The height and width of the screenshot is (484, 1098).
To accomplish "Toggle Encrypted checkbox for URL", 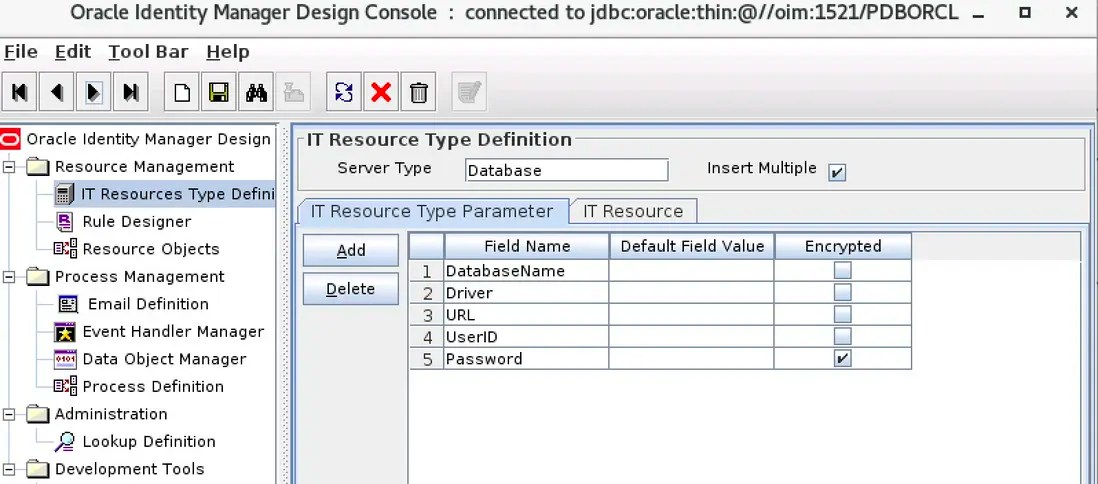I will point(842,314).
